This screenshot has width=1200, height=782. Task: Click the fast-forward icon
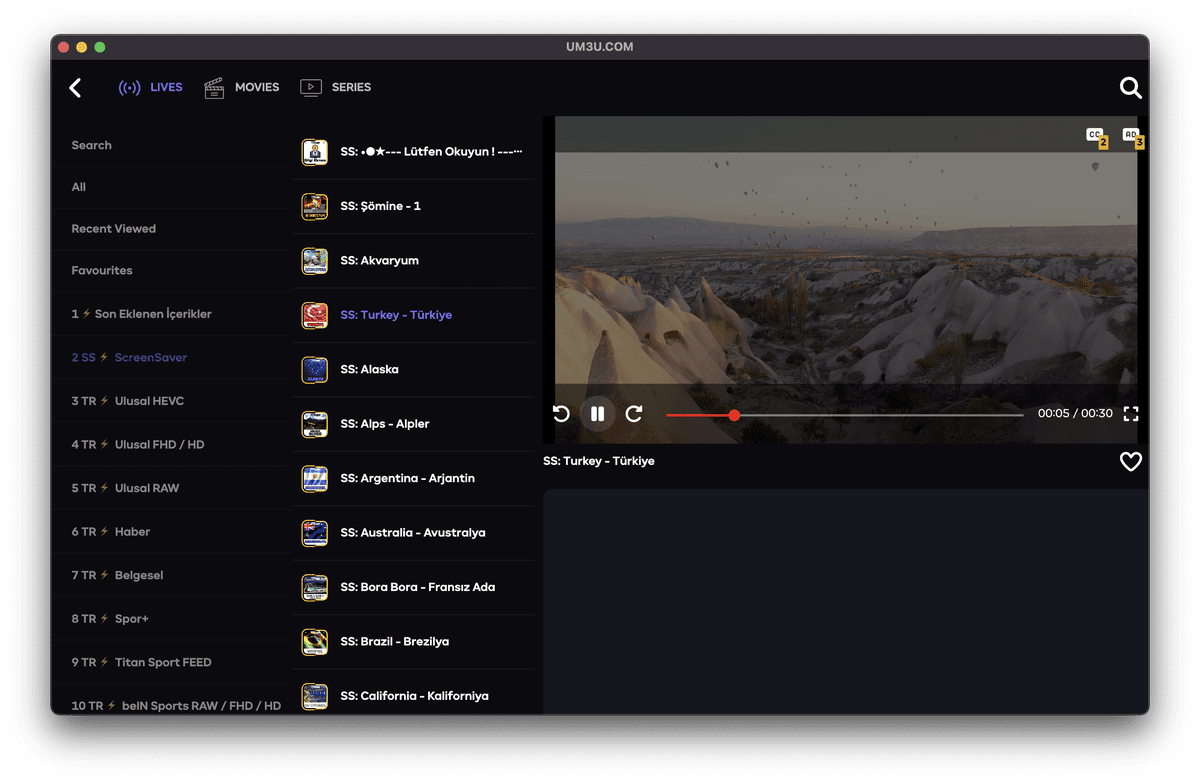point(634,414)
